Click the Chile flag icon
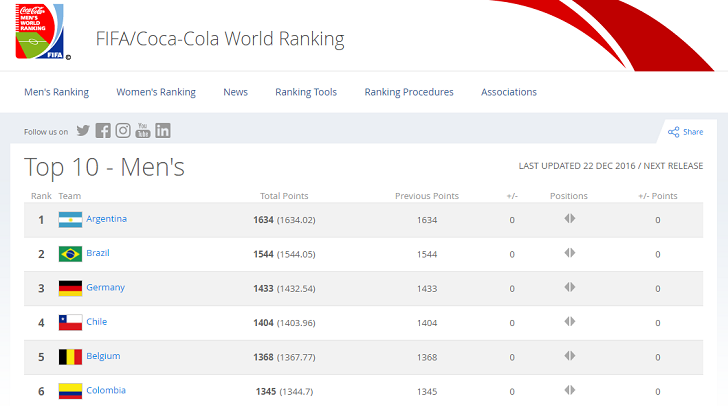728x406 pixels. [x=71, y=323]
